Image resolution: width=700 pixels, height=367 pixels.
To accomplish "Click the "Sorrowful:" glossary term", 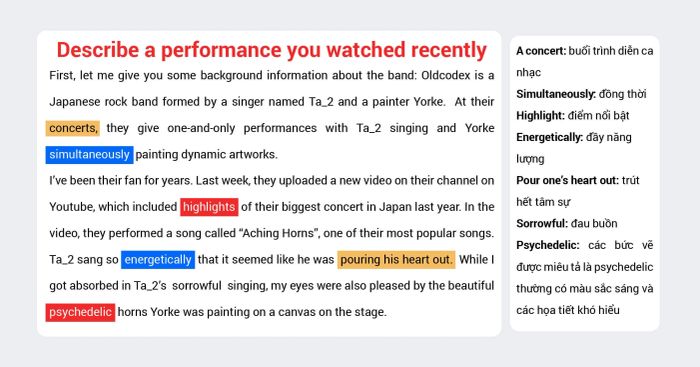I will (x=542, y=223).
